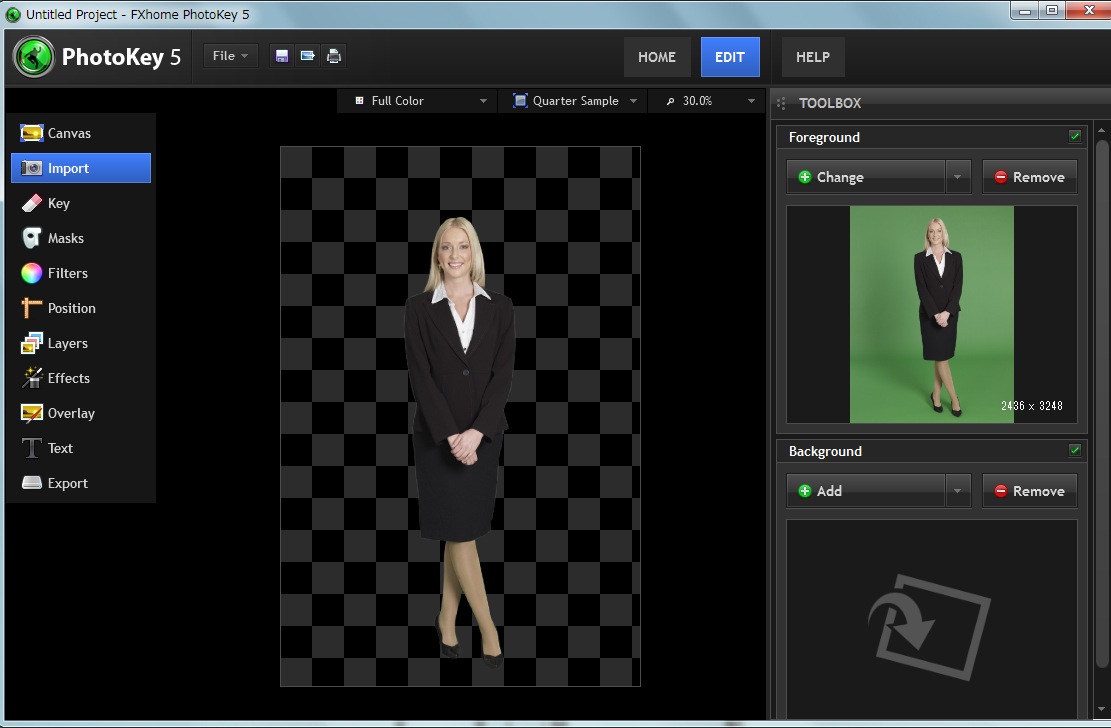Switch to the HOME tab
This screenshot has height=728, width=1111.
pos(657,57)
